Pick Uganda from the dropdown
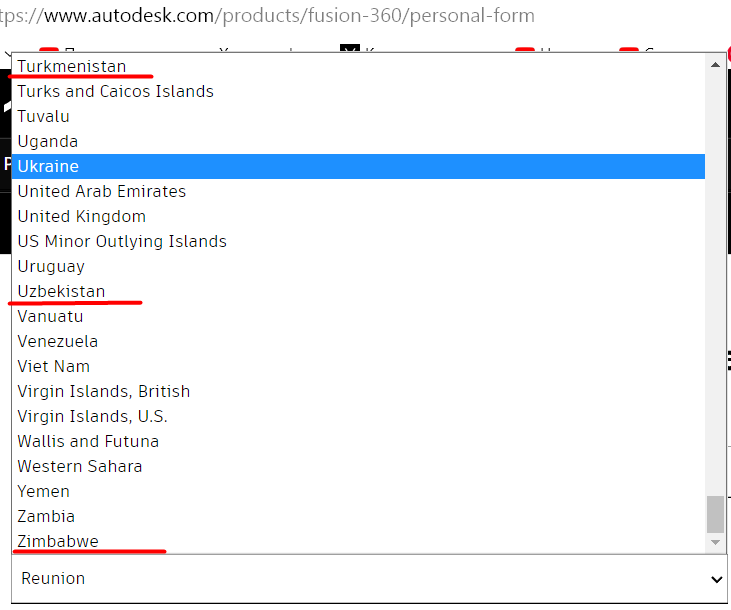 [x=47, y=141]
